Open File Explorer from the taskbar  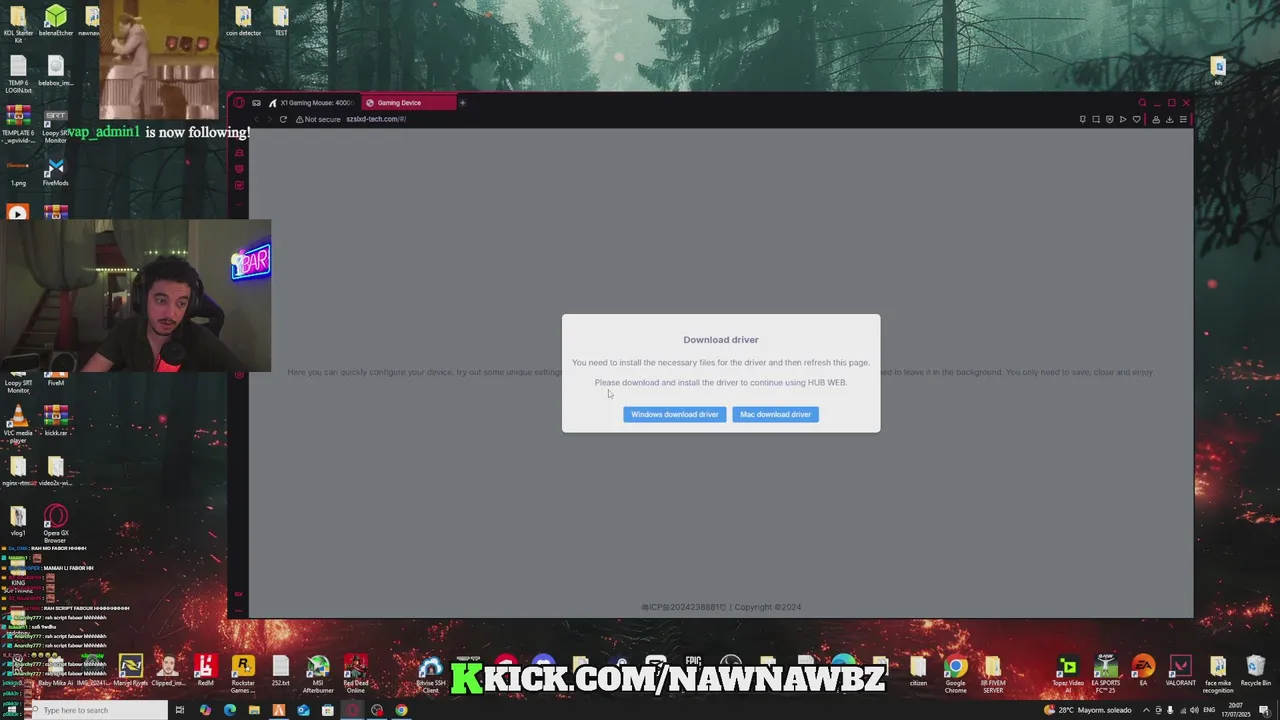tap(254, 710)
